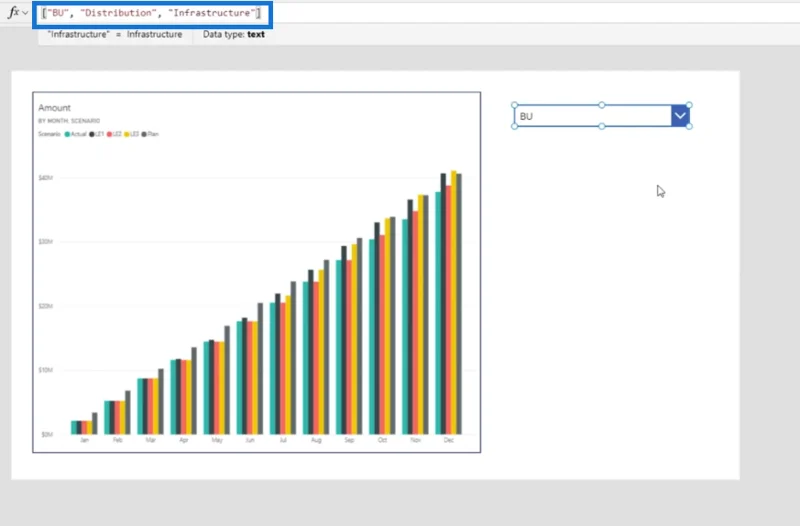800x526 pixels.
Task: Click the Nov month axis label
Action: click(x=415, y=440)
